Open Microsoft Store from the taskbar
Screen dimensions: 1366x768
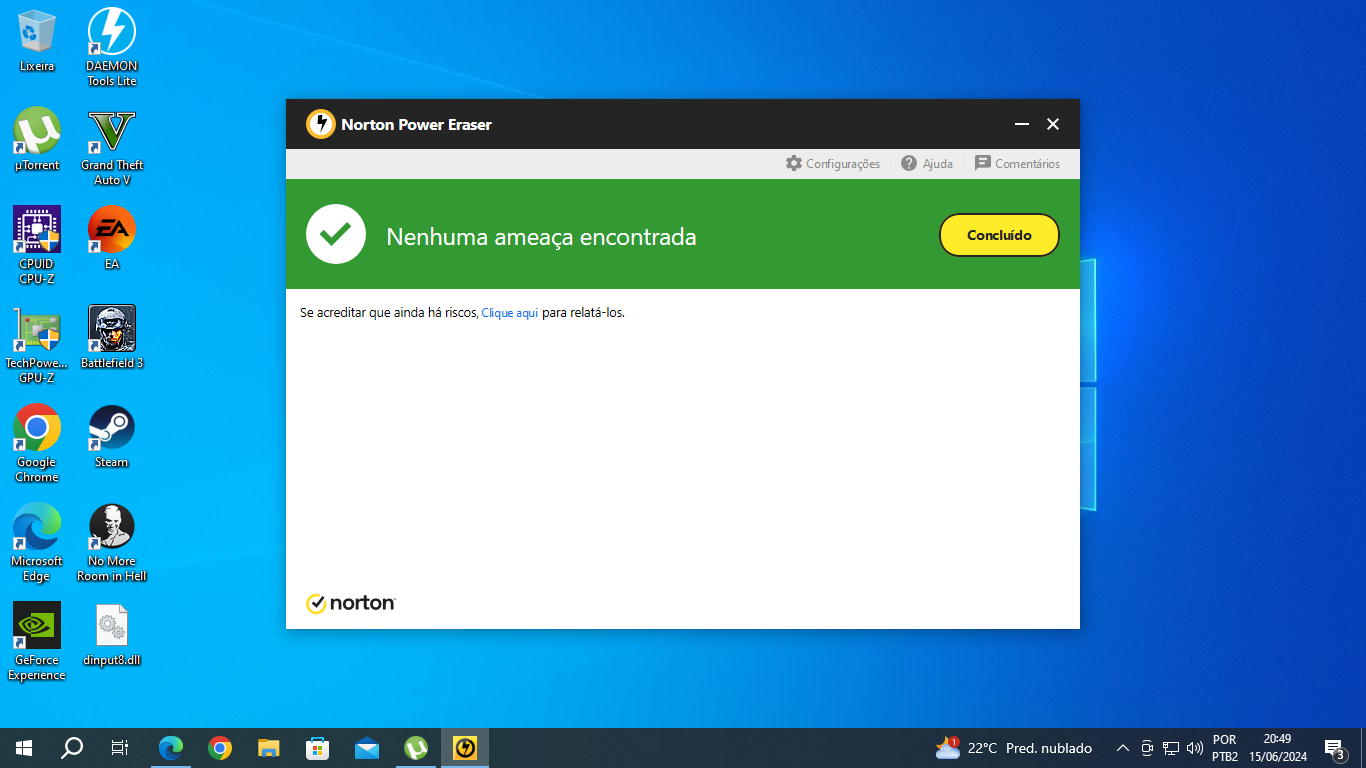pyautogui.click(x=318, y=748)
